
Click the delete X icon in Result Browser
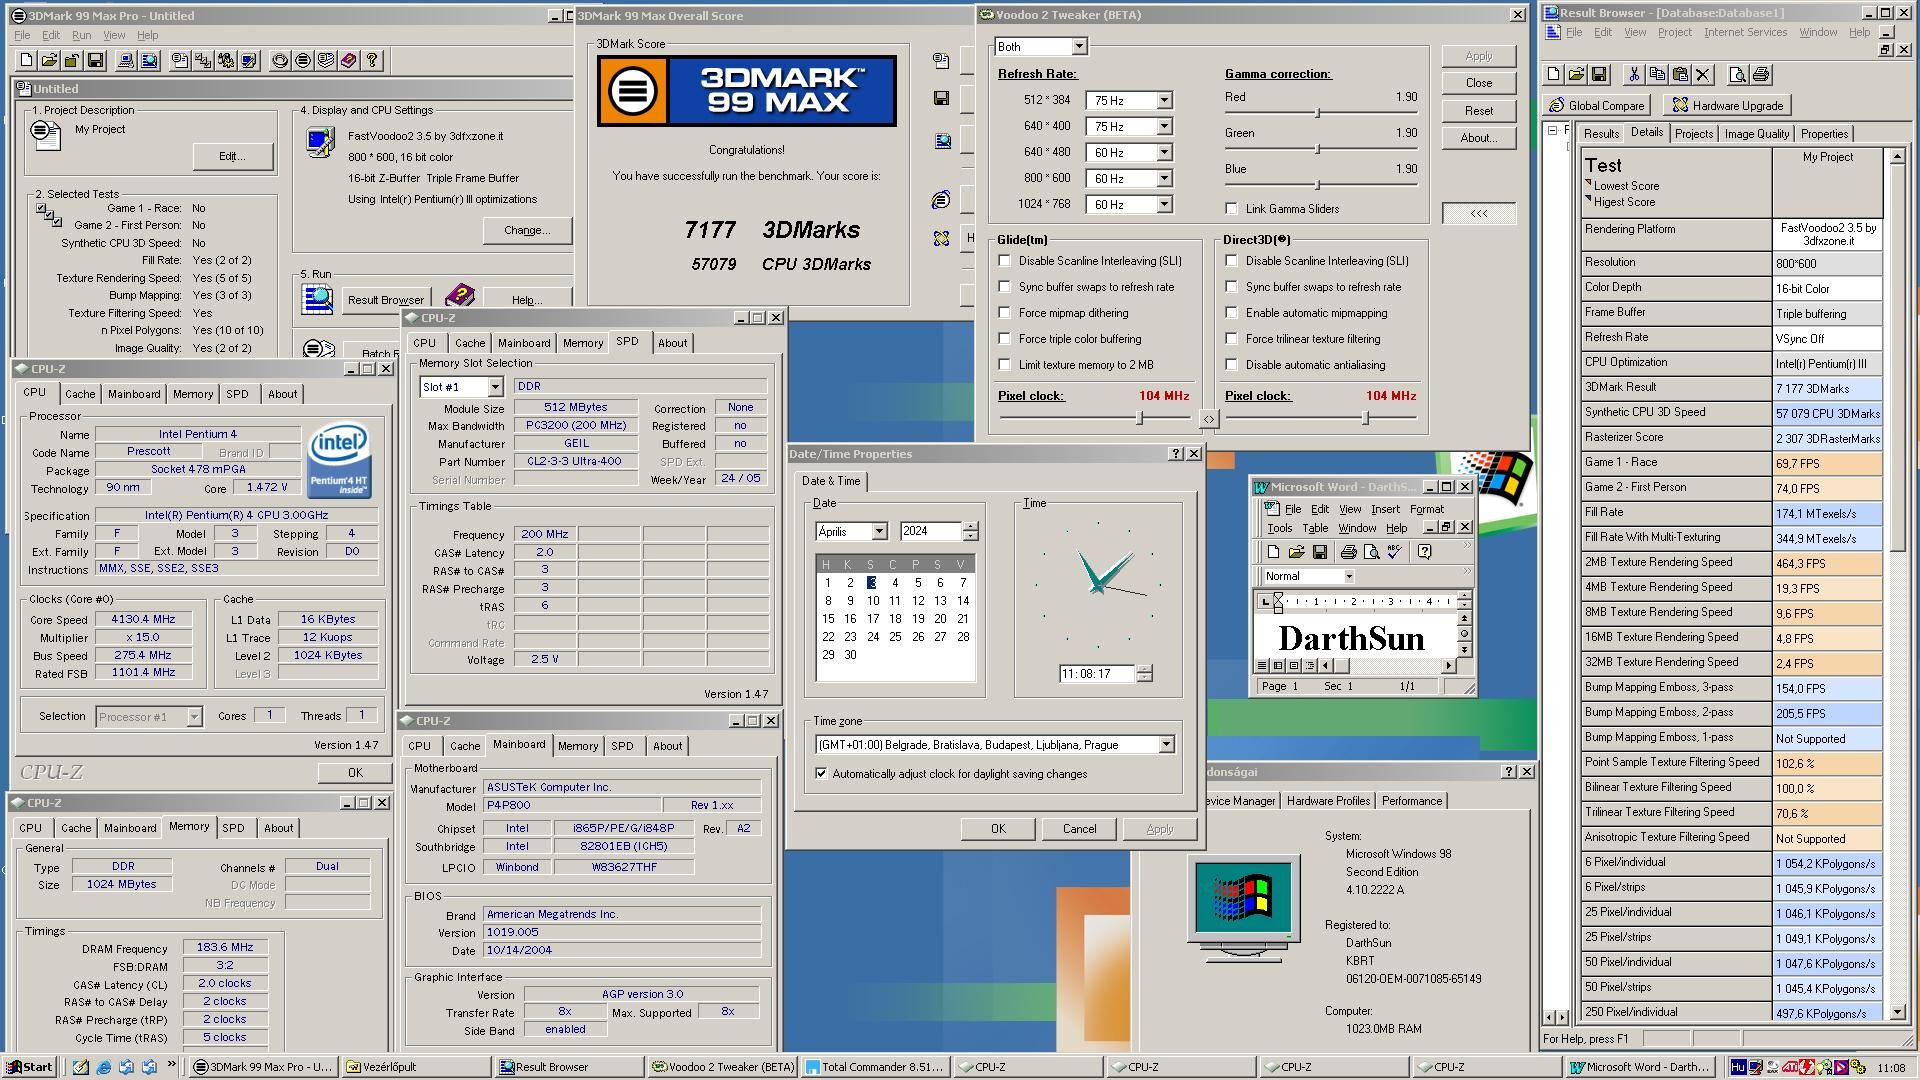(x=1704, y=74)
